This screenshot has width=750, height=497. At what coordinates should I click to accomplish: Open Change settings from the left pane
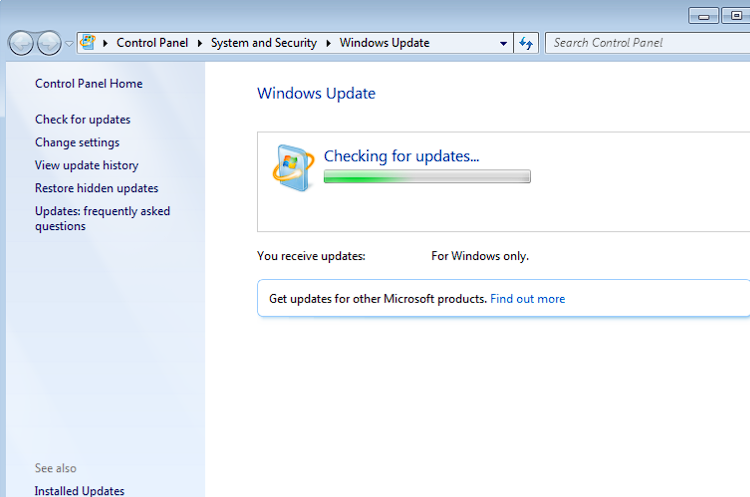point(77,143)
